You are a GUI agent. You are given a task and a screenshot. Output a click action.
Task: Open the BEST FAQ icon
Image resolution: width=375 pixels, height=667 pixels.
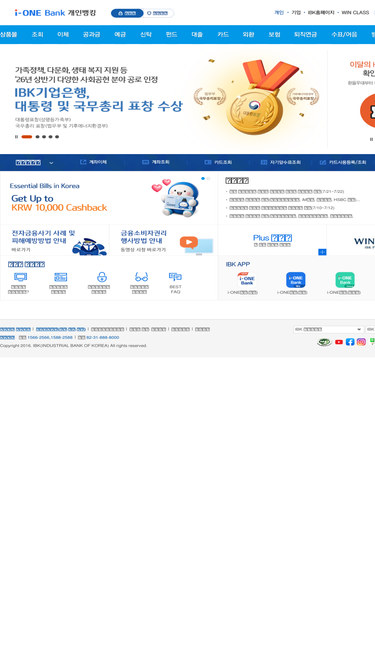click(176, 283)
